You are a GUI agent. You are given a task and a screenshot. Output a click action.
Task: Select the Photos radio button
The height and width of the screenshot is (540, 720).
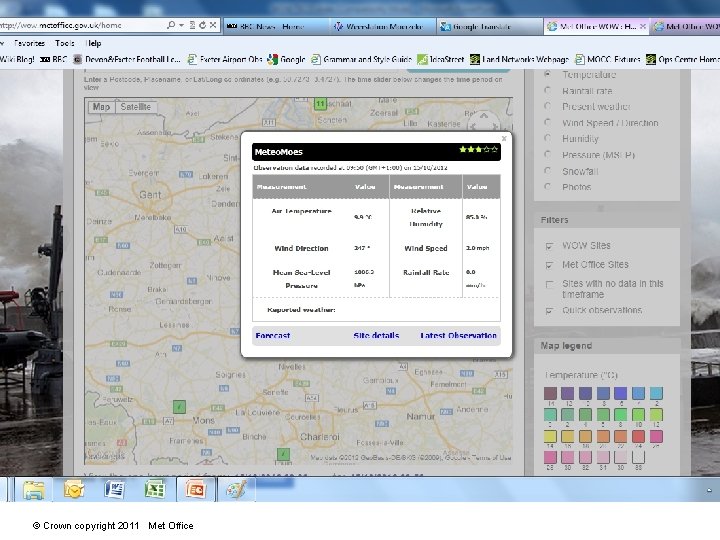pos(547,186)
